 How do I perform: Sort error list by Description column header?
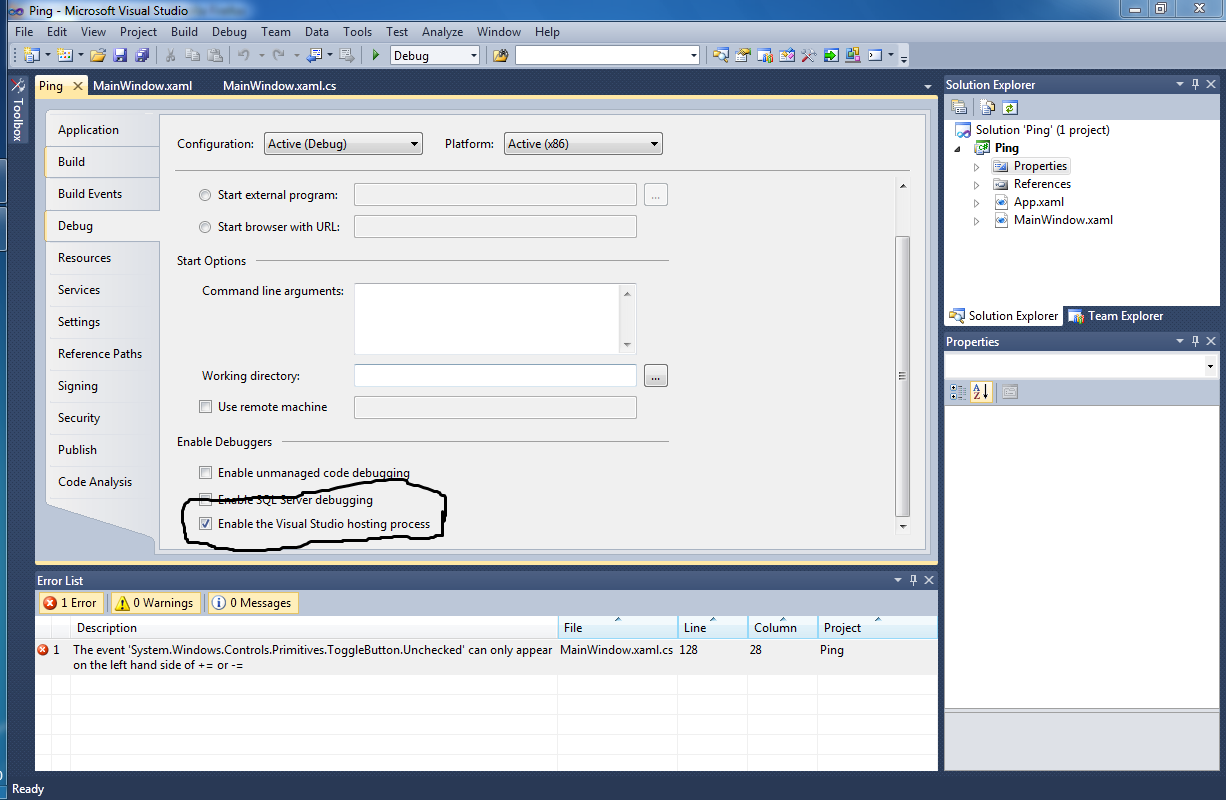(x=314, y=628)
